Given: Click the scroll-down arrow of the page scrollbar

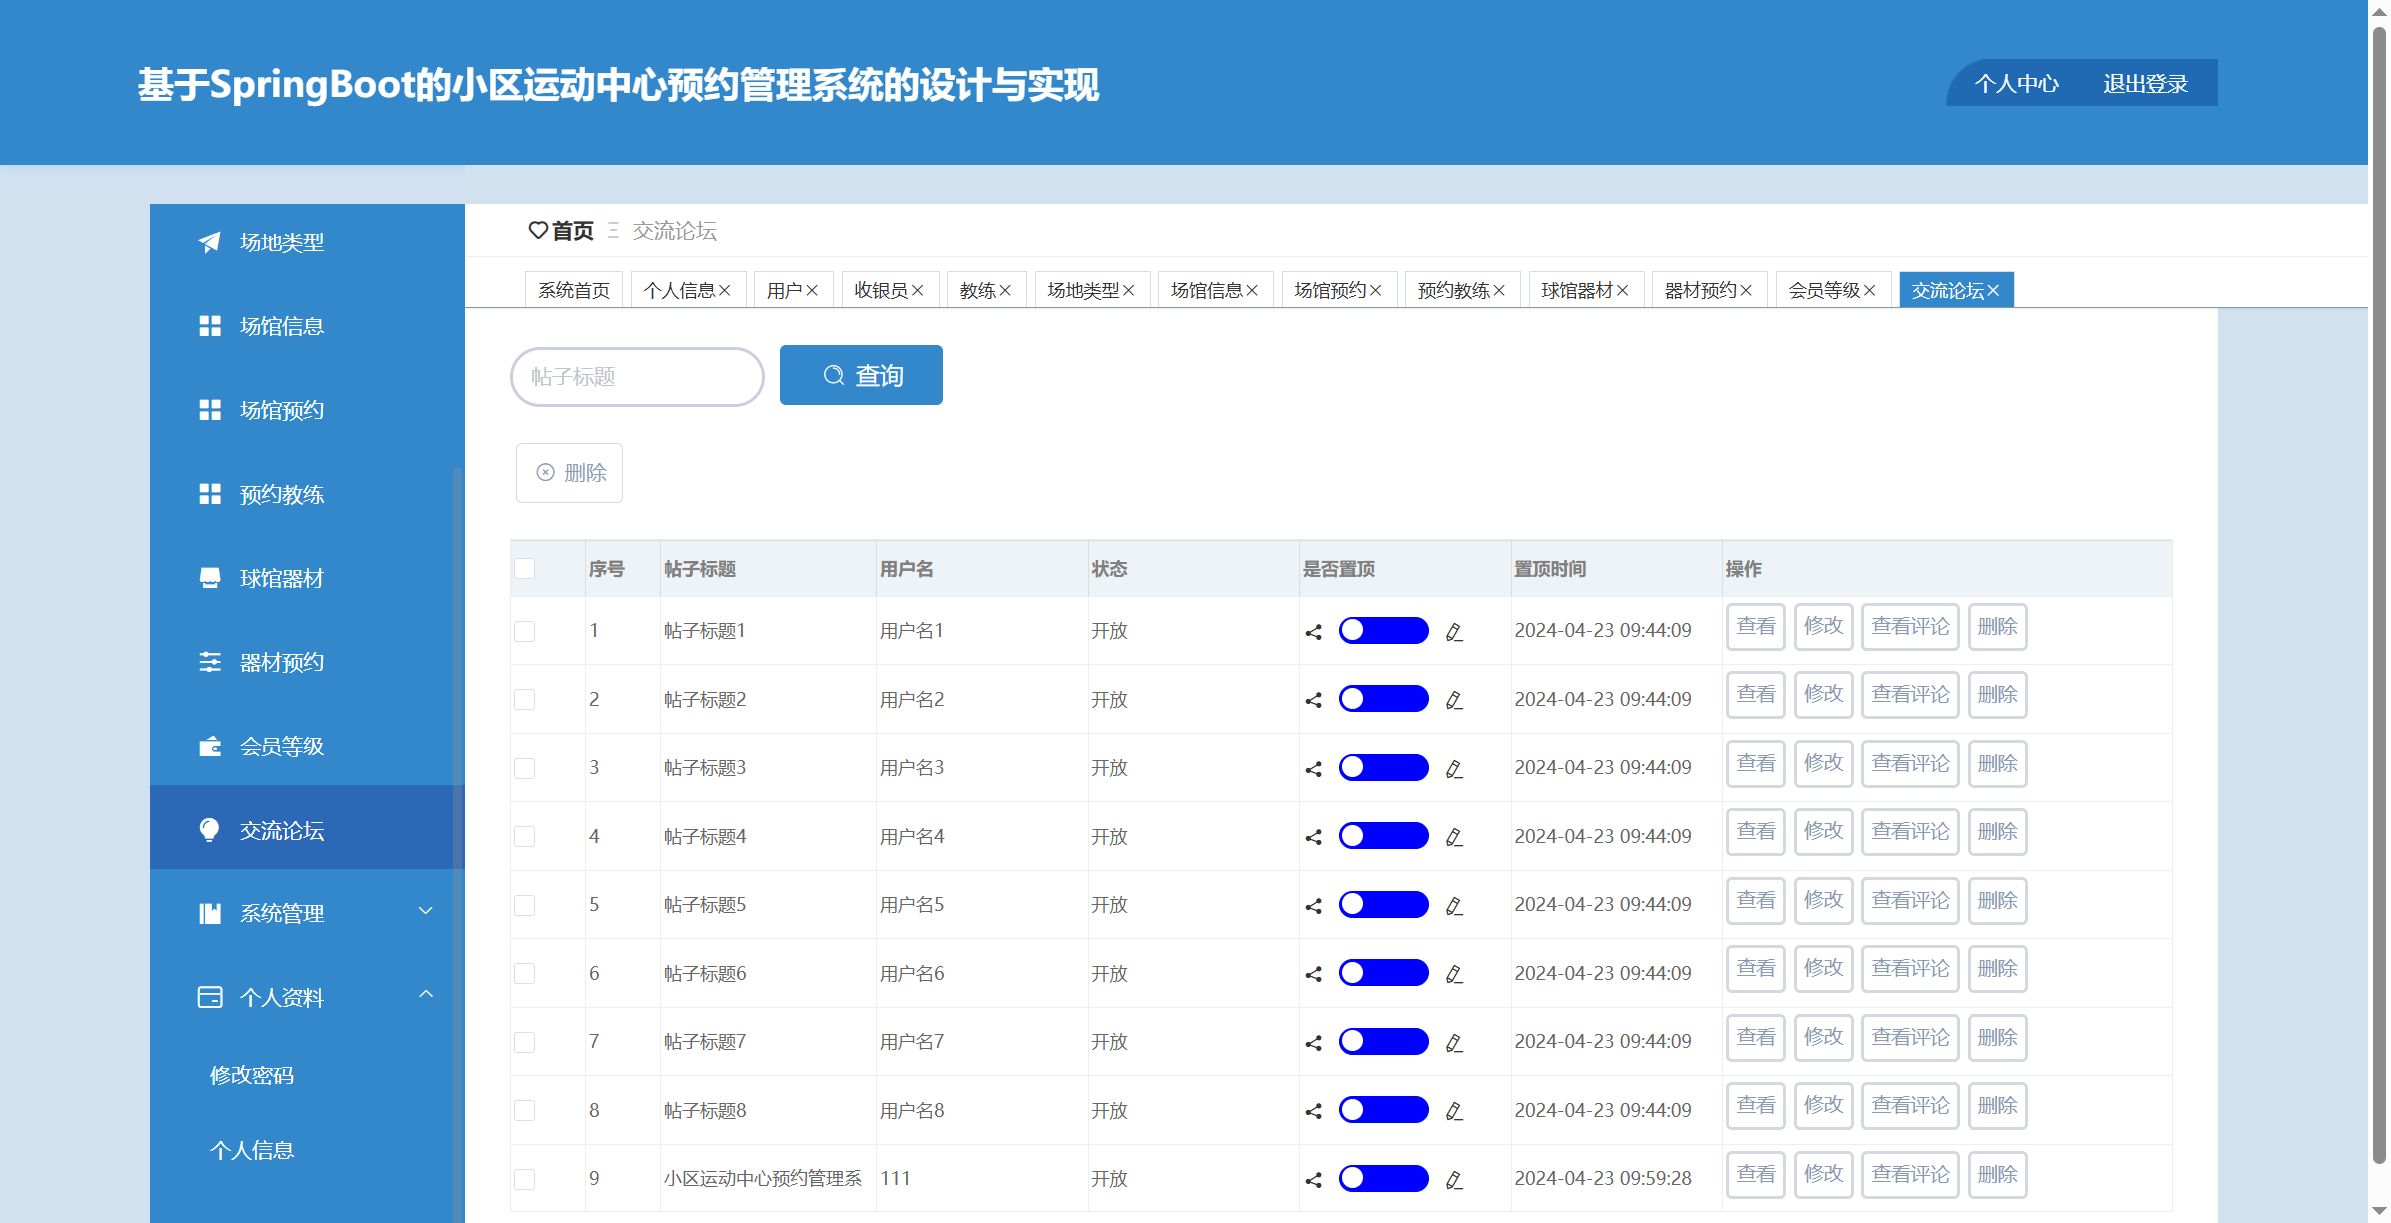Looking at the screenshot, I should click(x=2379, y=1212).
